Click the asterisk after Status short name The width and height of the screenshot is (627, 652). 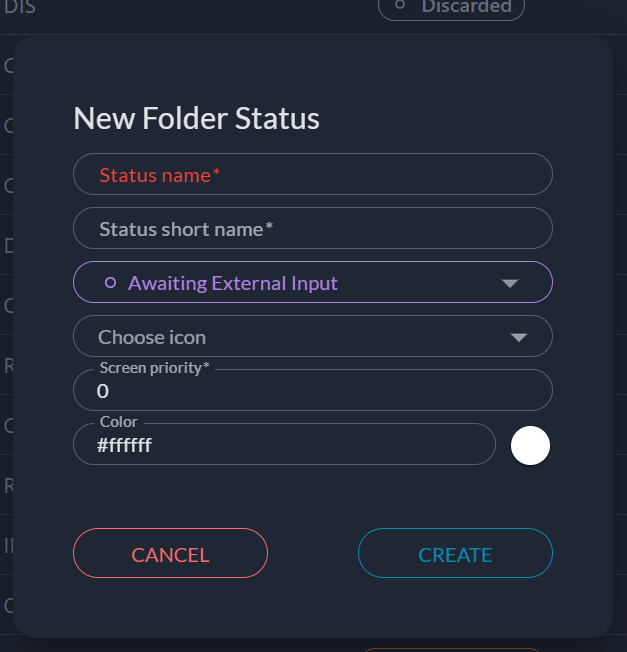tap(269, 228)
